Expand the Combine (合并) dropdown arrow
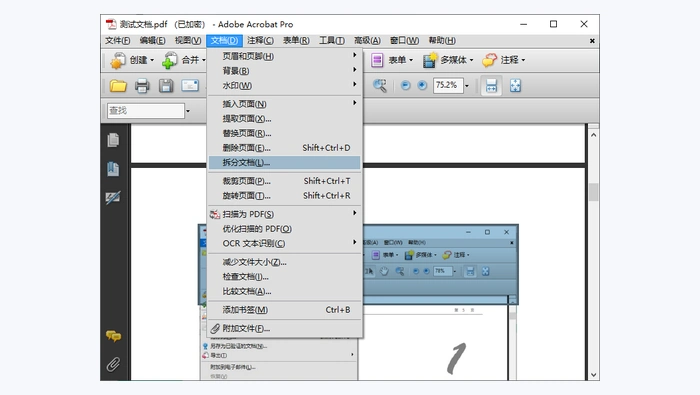The image size is (700, 395). (x=204, y=60)
